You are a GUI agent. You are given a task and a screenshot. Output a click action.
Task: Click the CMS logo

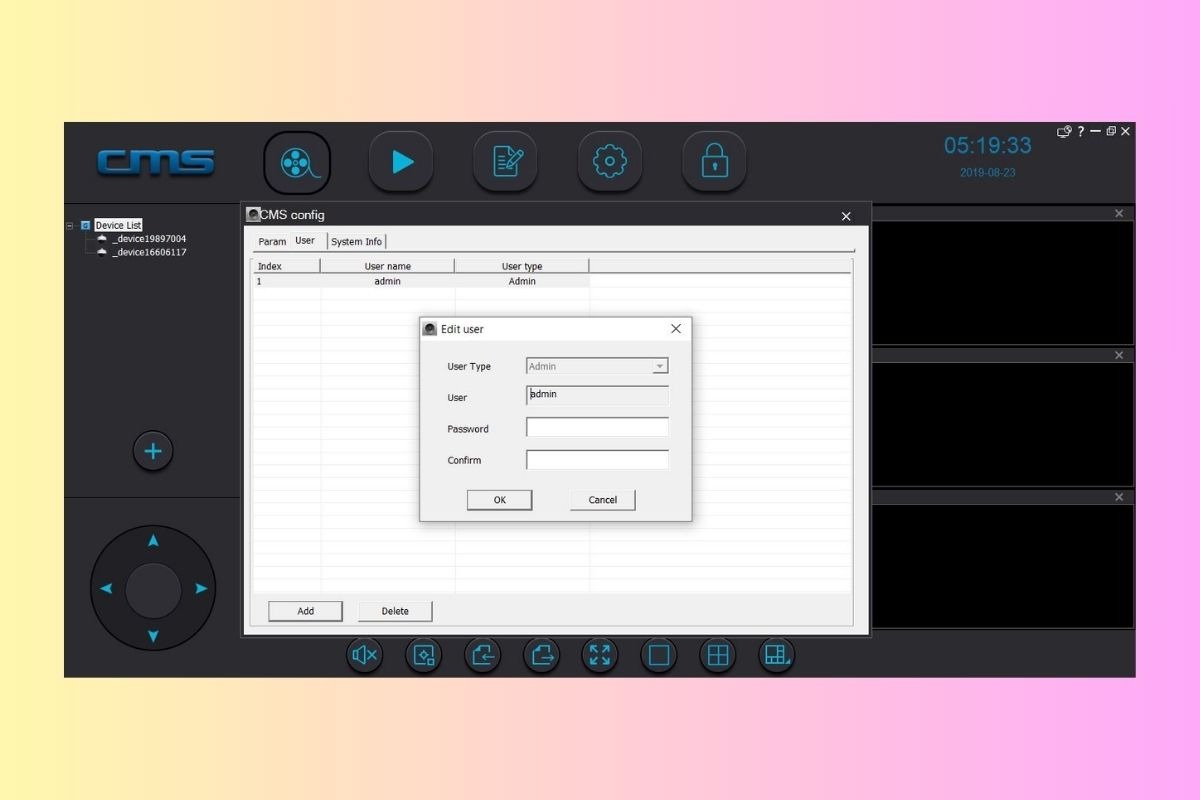(156, 162)
